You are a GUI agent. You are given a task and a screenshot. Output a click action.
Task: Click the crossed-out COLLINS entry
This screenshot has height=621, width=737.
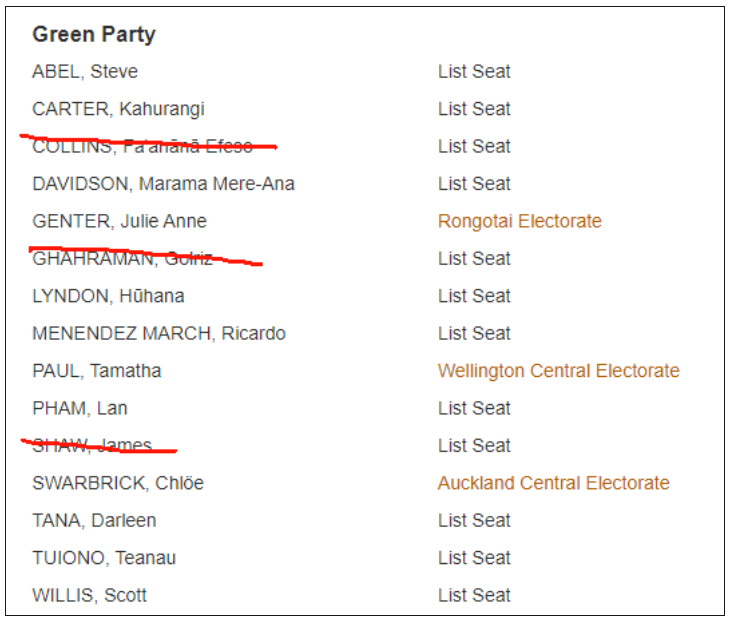[x=142, y=146]
